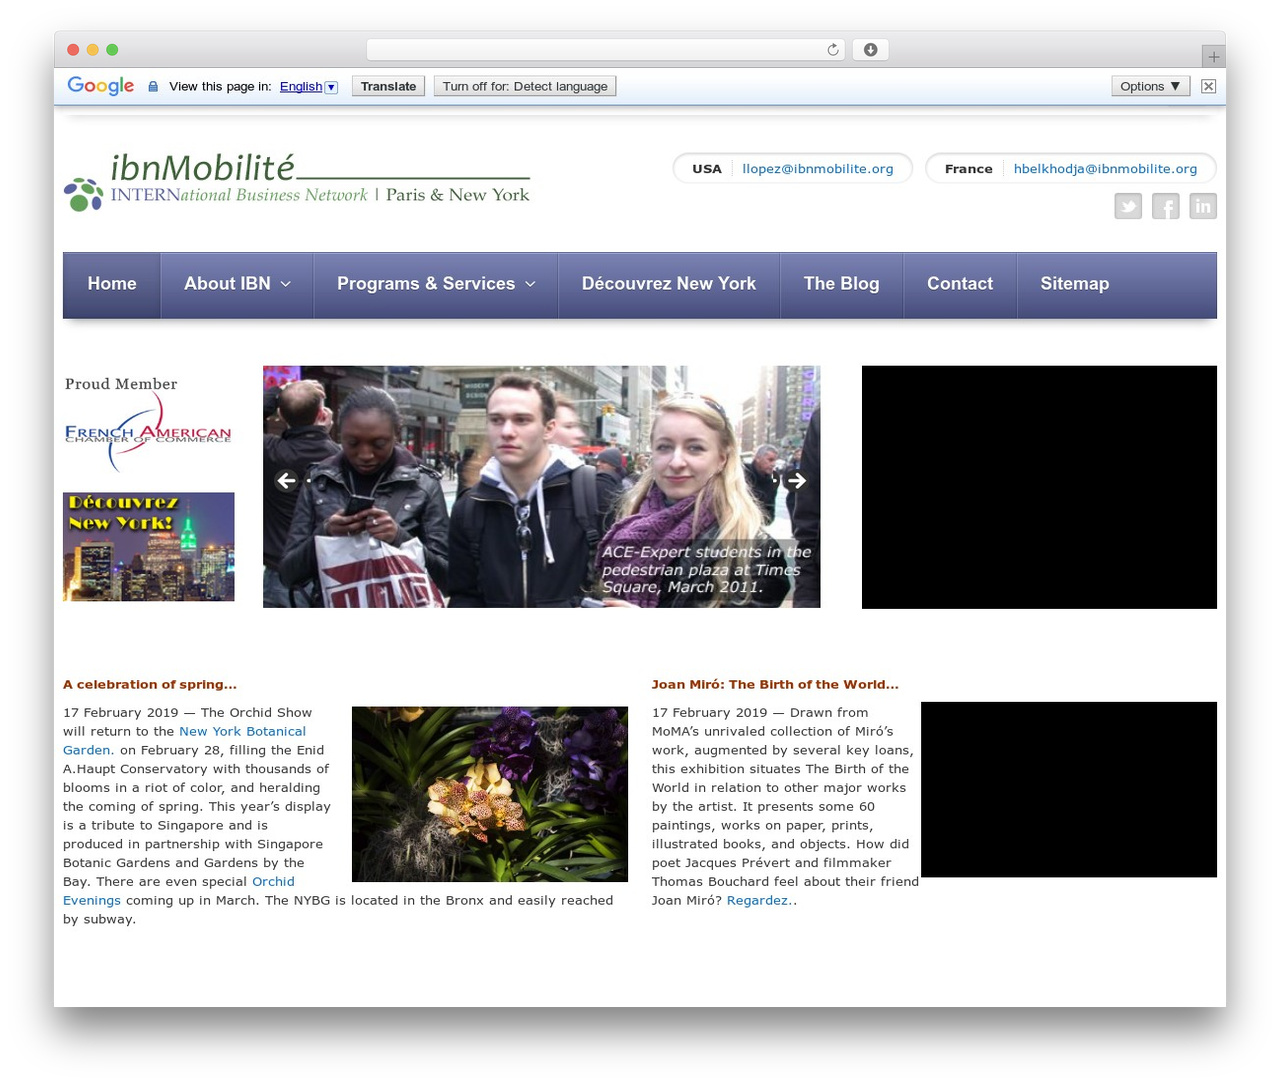Screen dimensions: 1280x1084
Task: Click the orchid photo thumbnail
Action: pos(490,794)
